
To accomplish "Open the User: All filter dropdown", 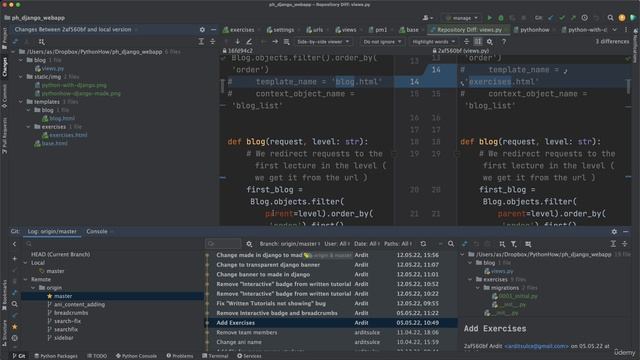I will (x=337, y=244).
